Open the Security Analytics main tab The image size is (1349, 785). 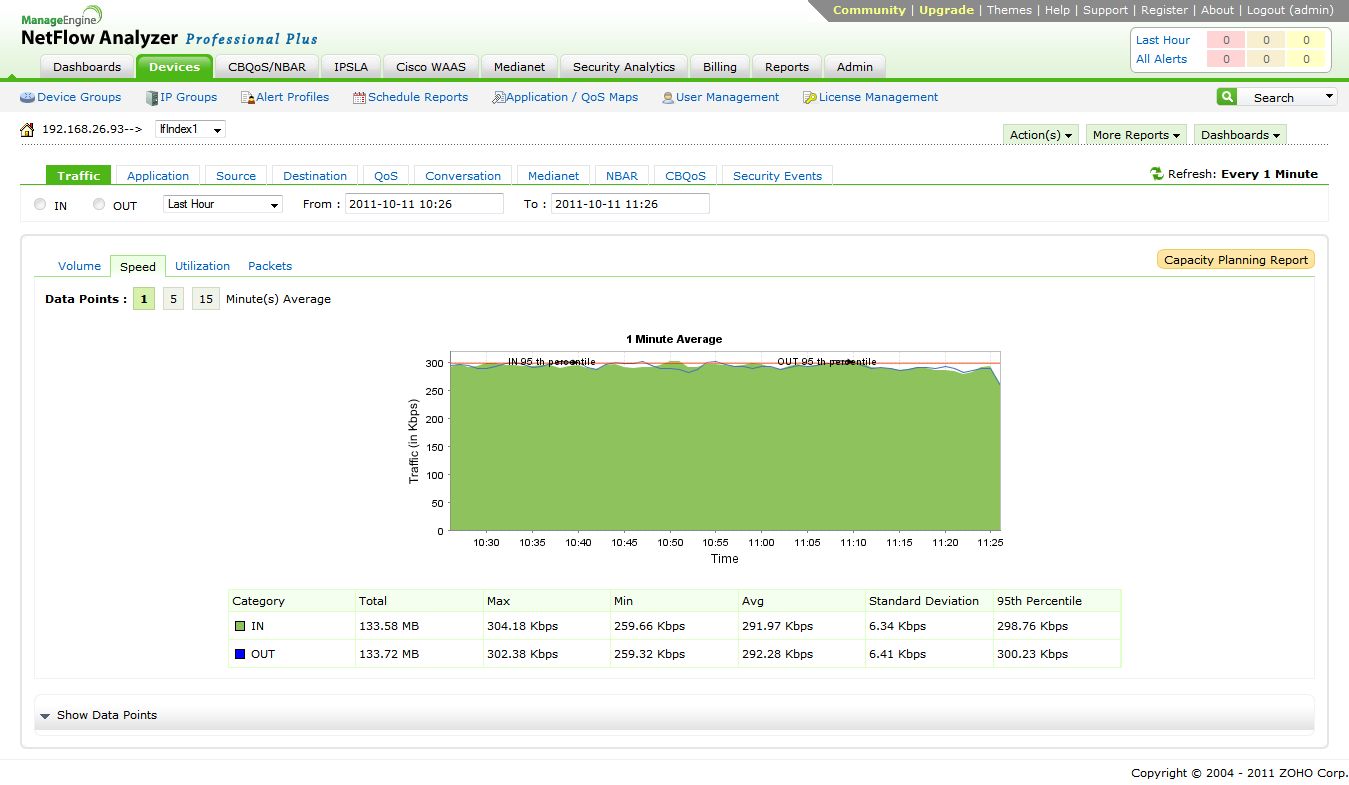(x=624, y=67)
